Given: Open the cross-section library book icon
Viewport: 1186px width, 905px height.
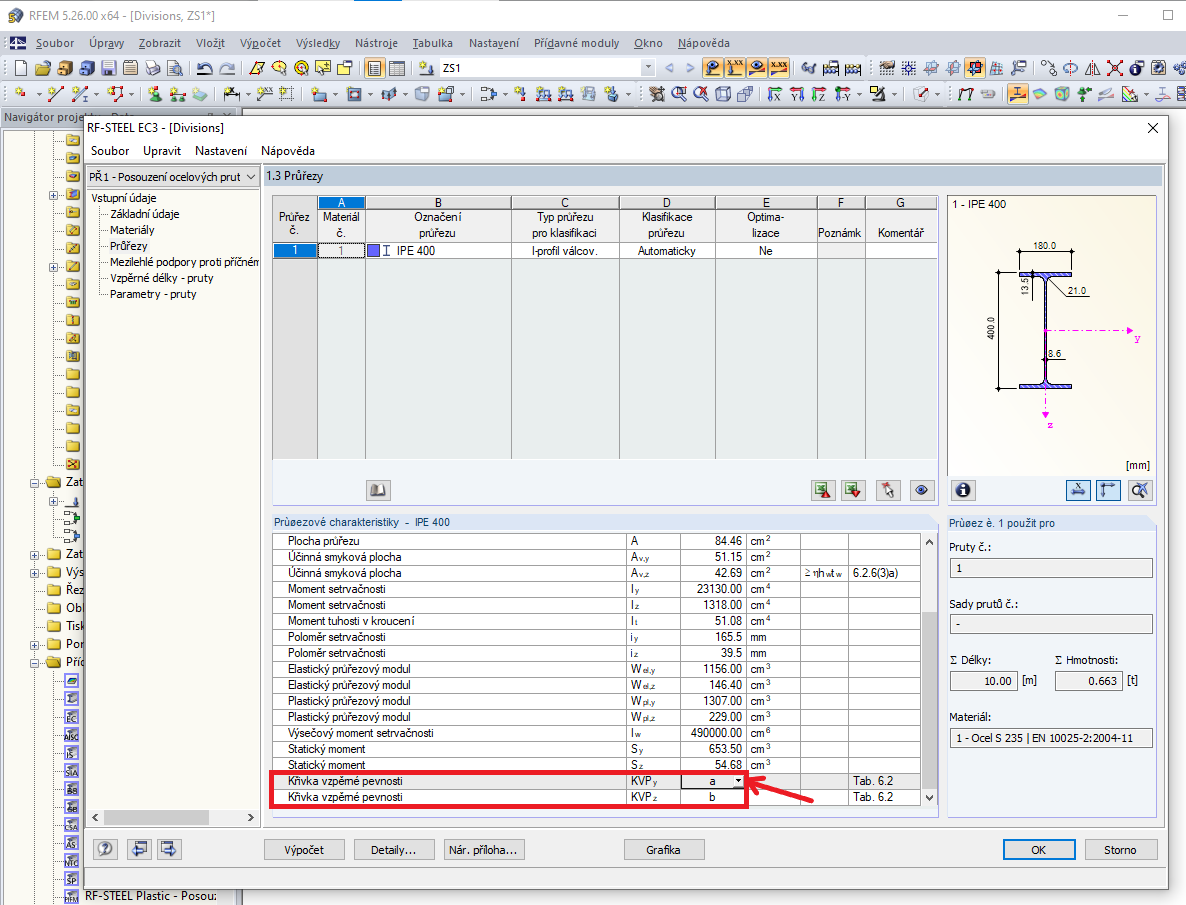Looking at the screenshot, I should (x=378, y=490).
